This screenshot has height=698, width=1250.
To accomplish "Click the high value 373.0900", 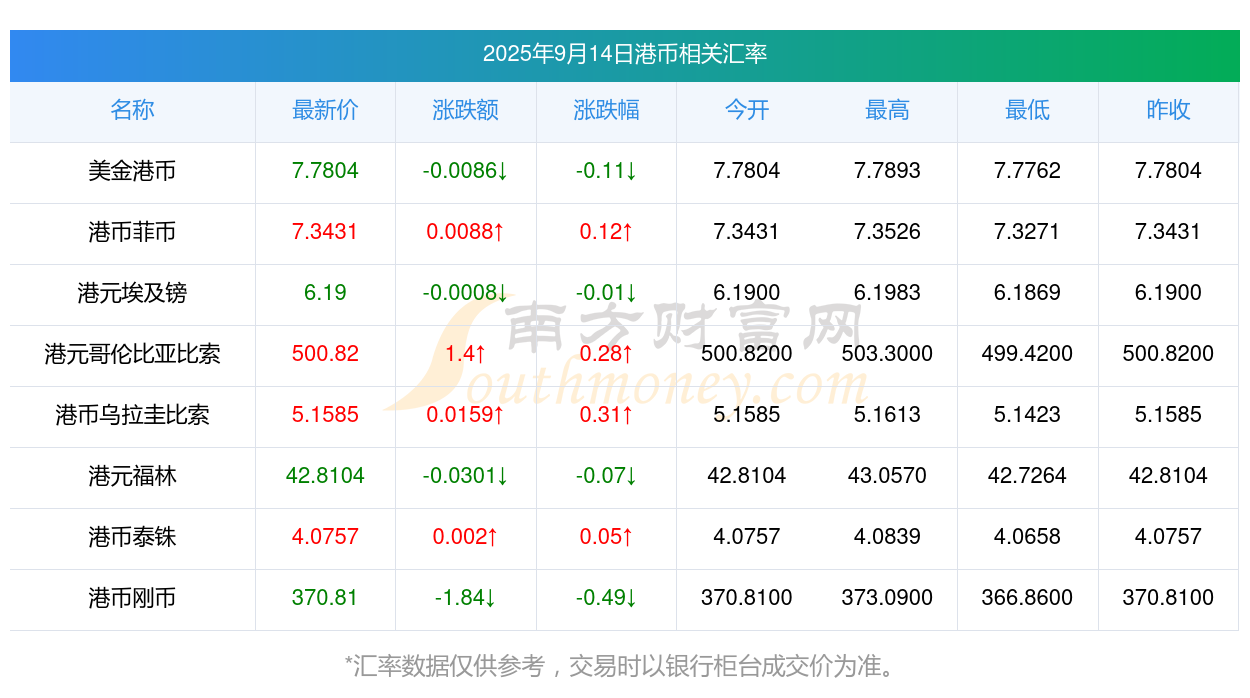I will (887, 598).
